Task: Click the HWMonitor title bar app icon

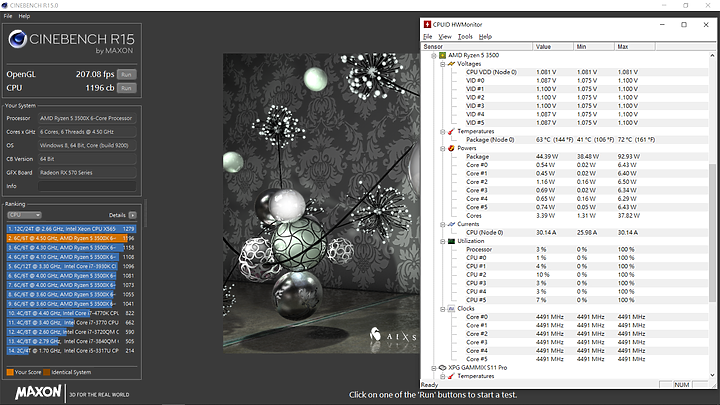Action: tap(427, 24)
